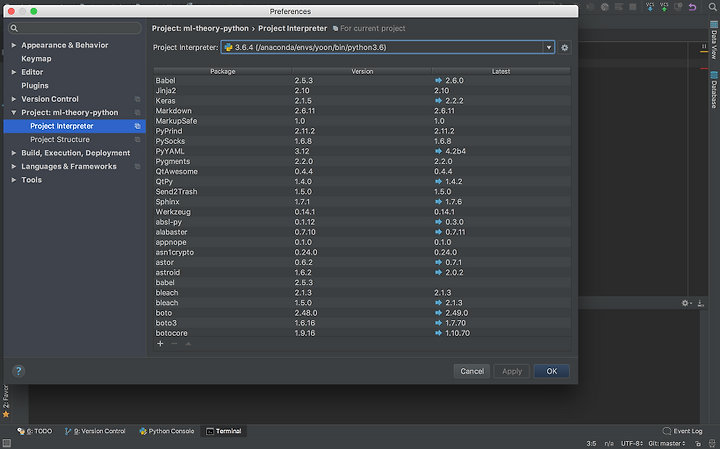720x449 pixels.
Task: Open the Version Control tool window tab
Action: (x=95, y=431)
